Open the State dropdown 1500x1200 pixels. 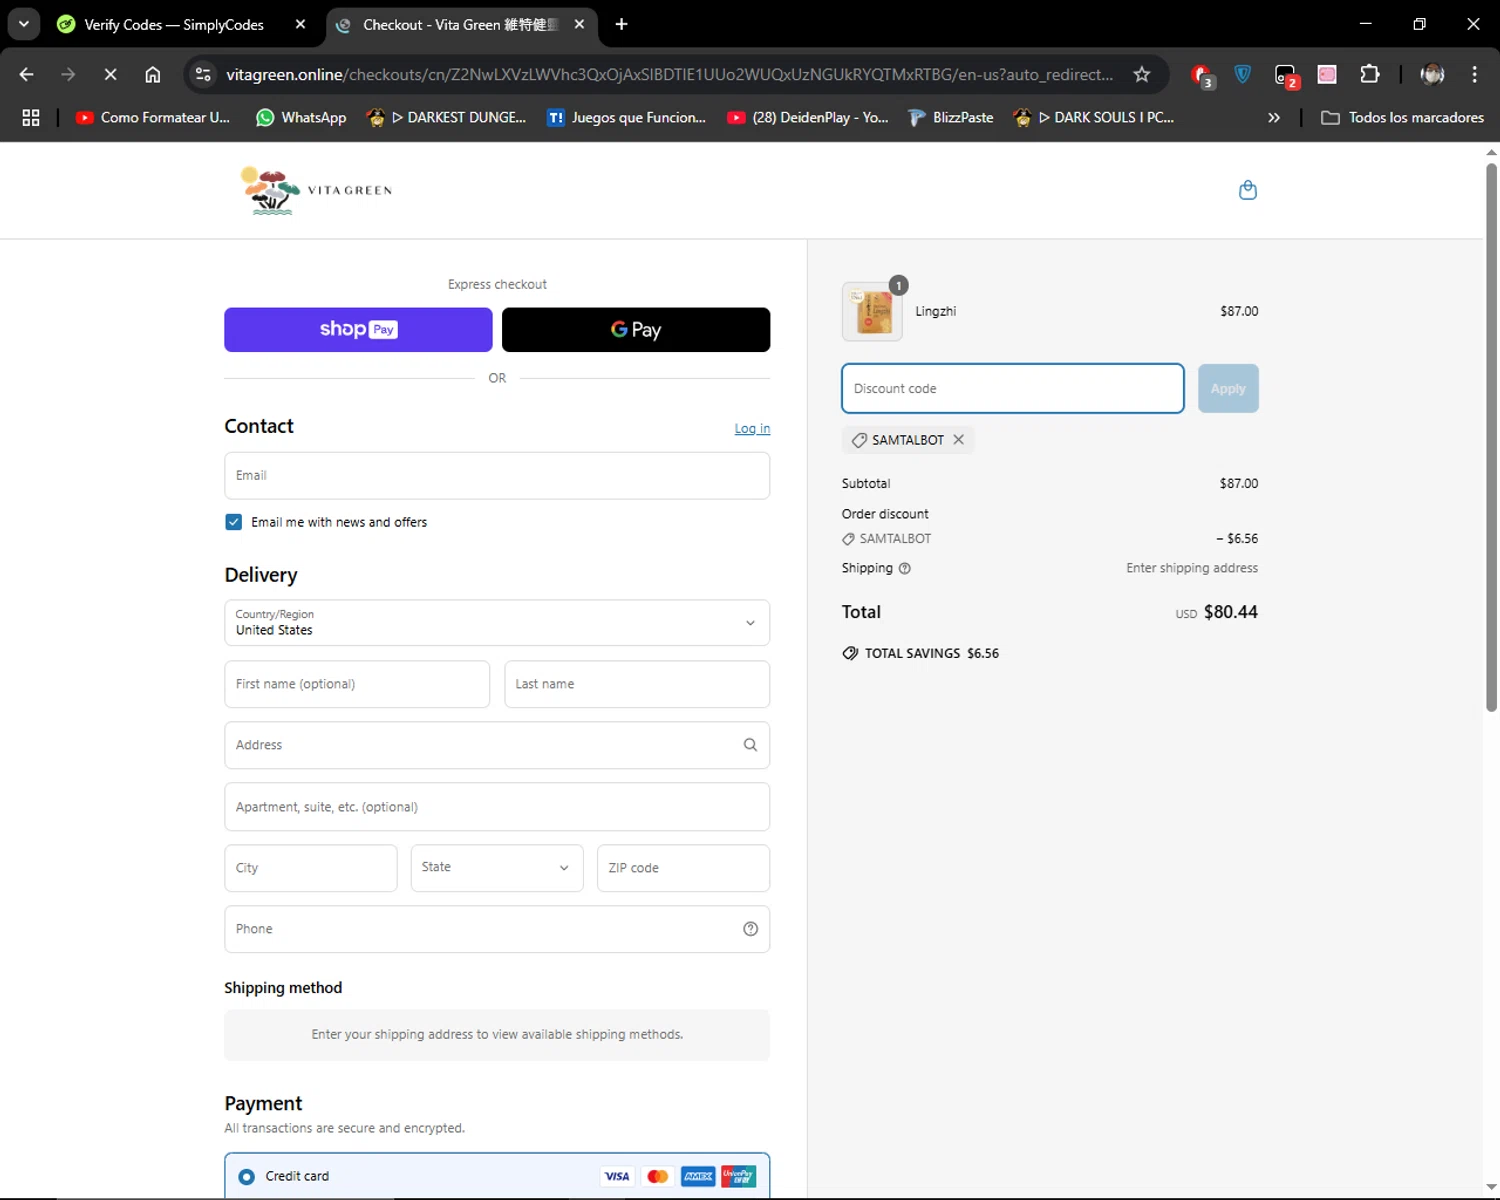tap(497, 868)
